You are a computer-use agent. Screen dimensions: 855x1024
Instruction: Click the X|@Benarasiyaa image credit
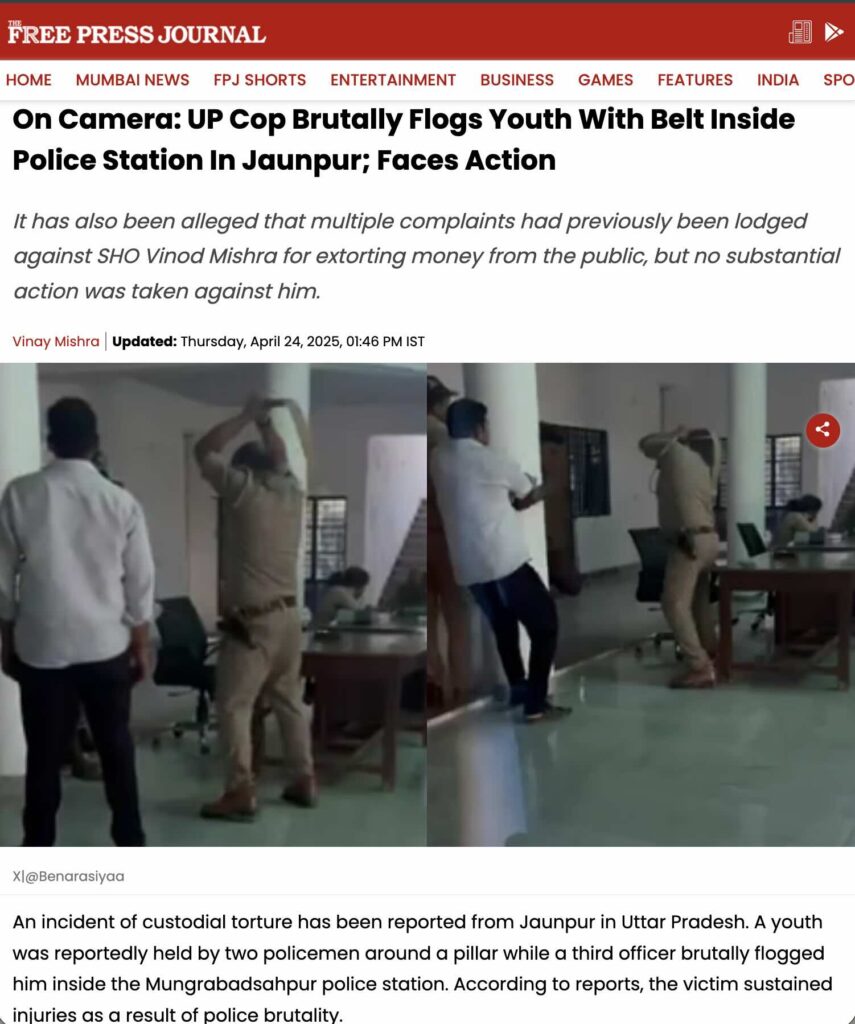pos(68,876)
